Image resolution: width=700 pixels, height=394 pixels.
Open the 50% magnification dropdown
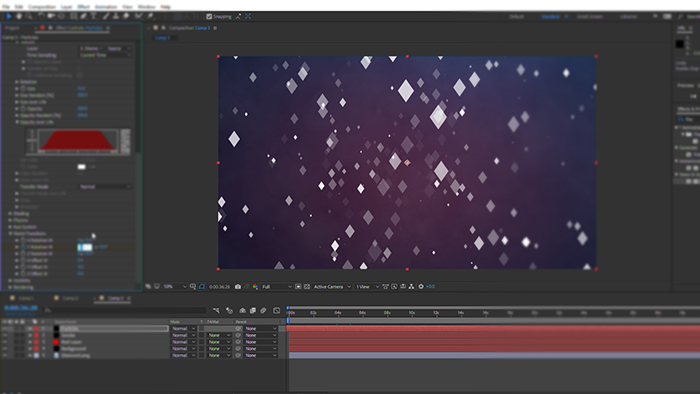(175, 286)
